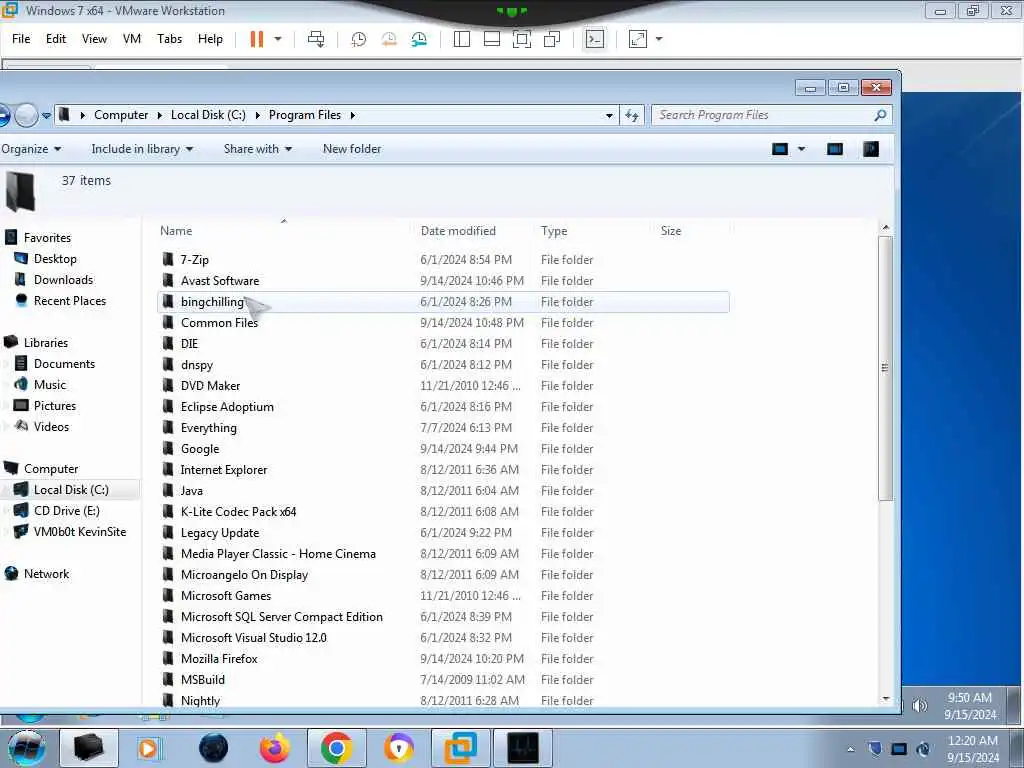
Task: Open the Tabs menu
Action: click(169, 39)
